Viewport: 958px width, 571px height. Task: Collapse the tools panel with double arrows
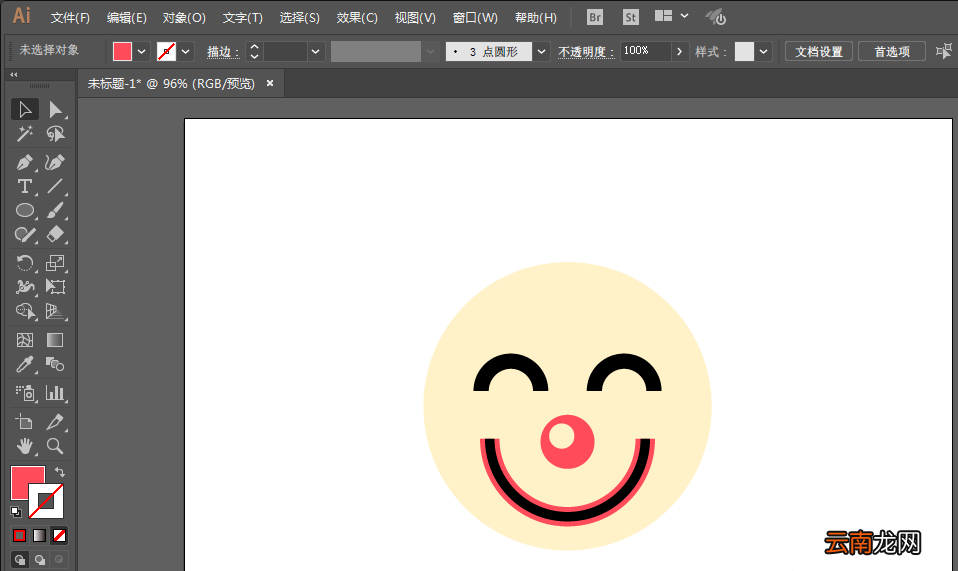point(13,75)
